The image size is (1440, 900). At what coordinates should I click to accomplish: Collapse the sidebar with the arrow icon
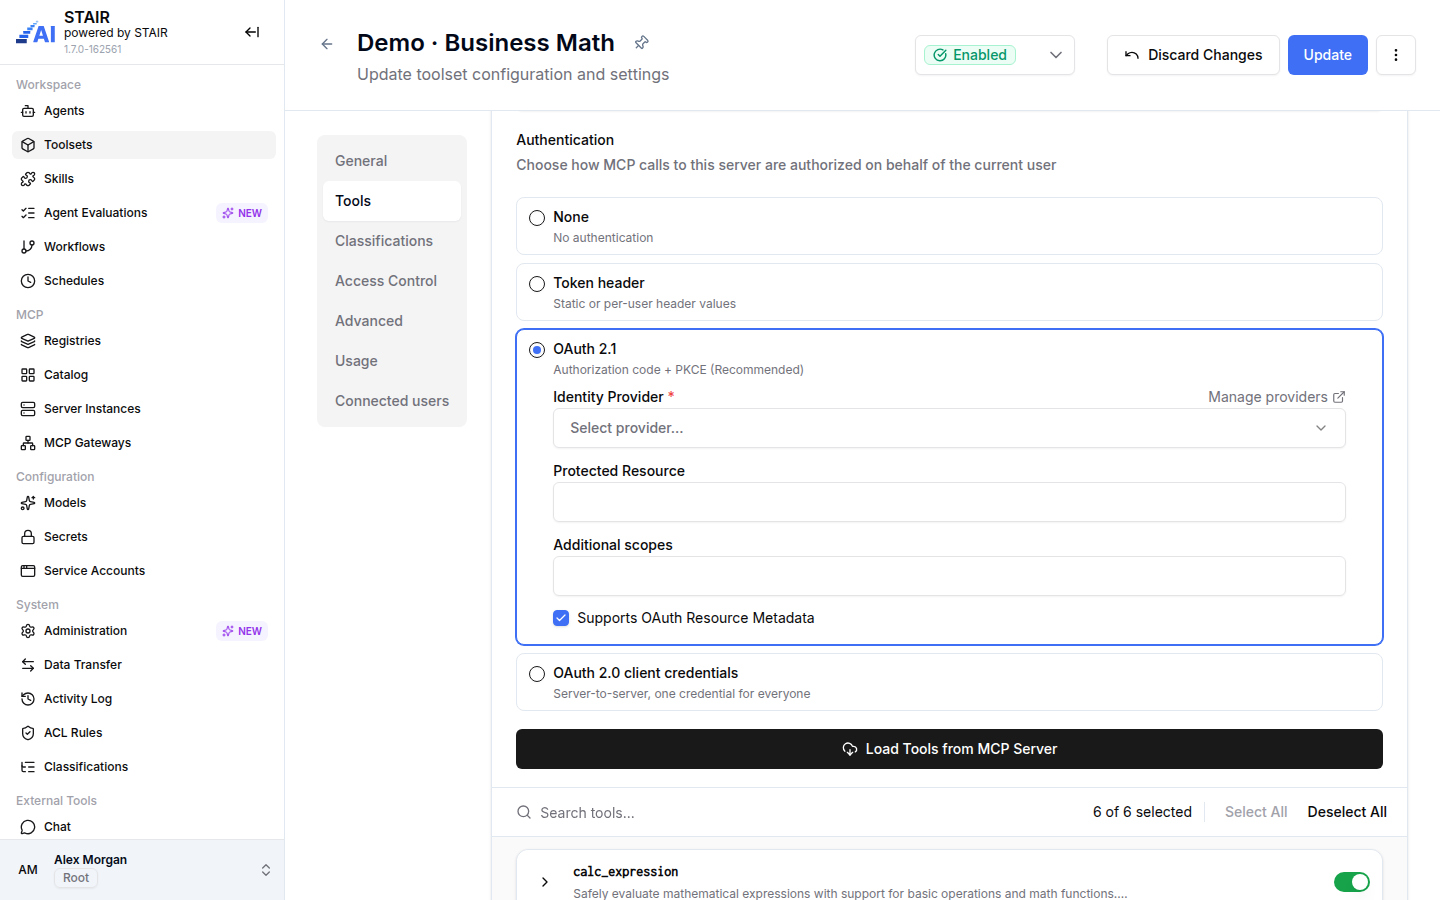point(252,32)
